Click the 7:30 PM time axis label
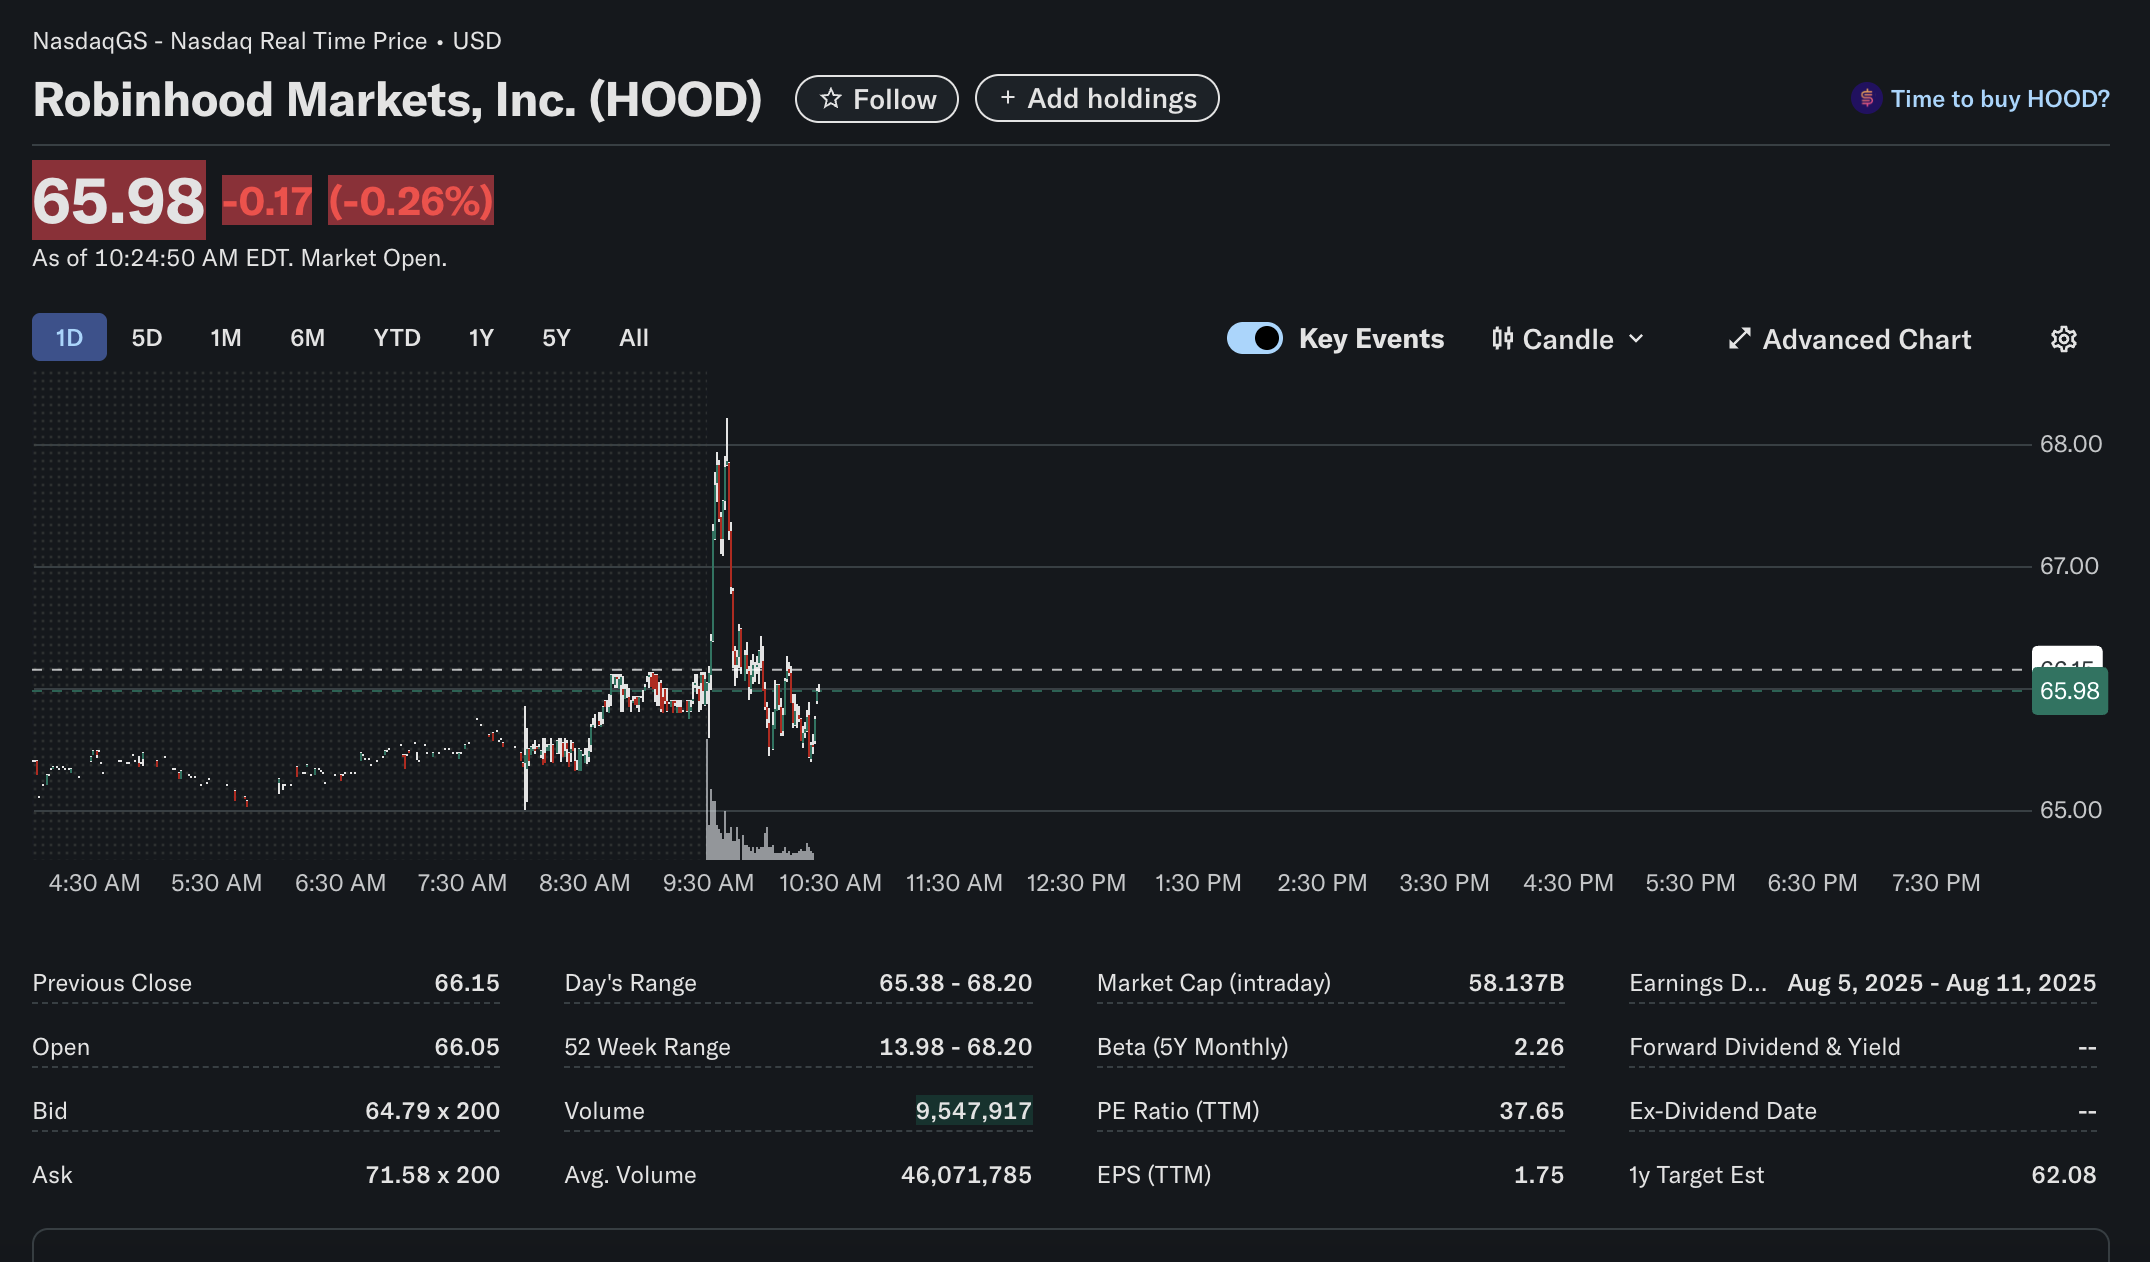The width and height of the screenshot is (2150, 1262). click(x=1936, y=883)
